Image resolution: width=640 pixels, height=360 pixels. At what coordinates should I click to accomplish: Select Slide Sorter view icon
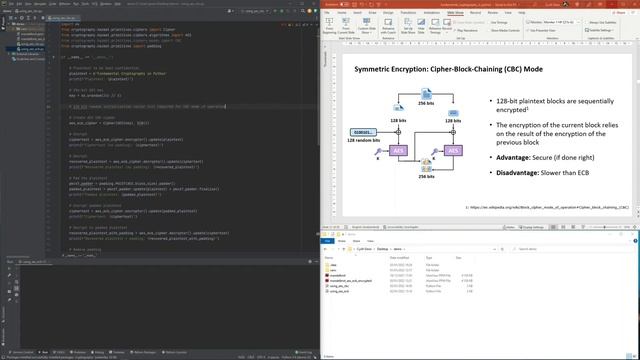(563, 227)
